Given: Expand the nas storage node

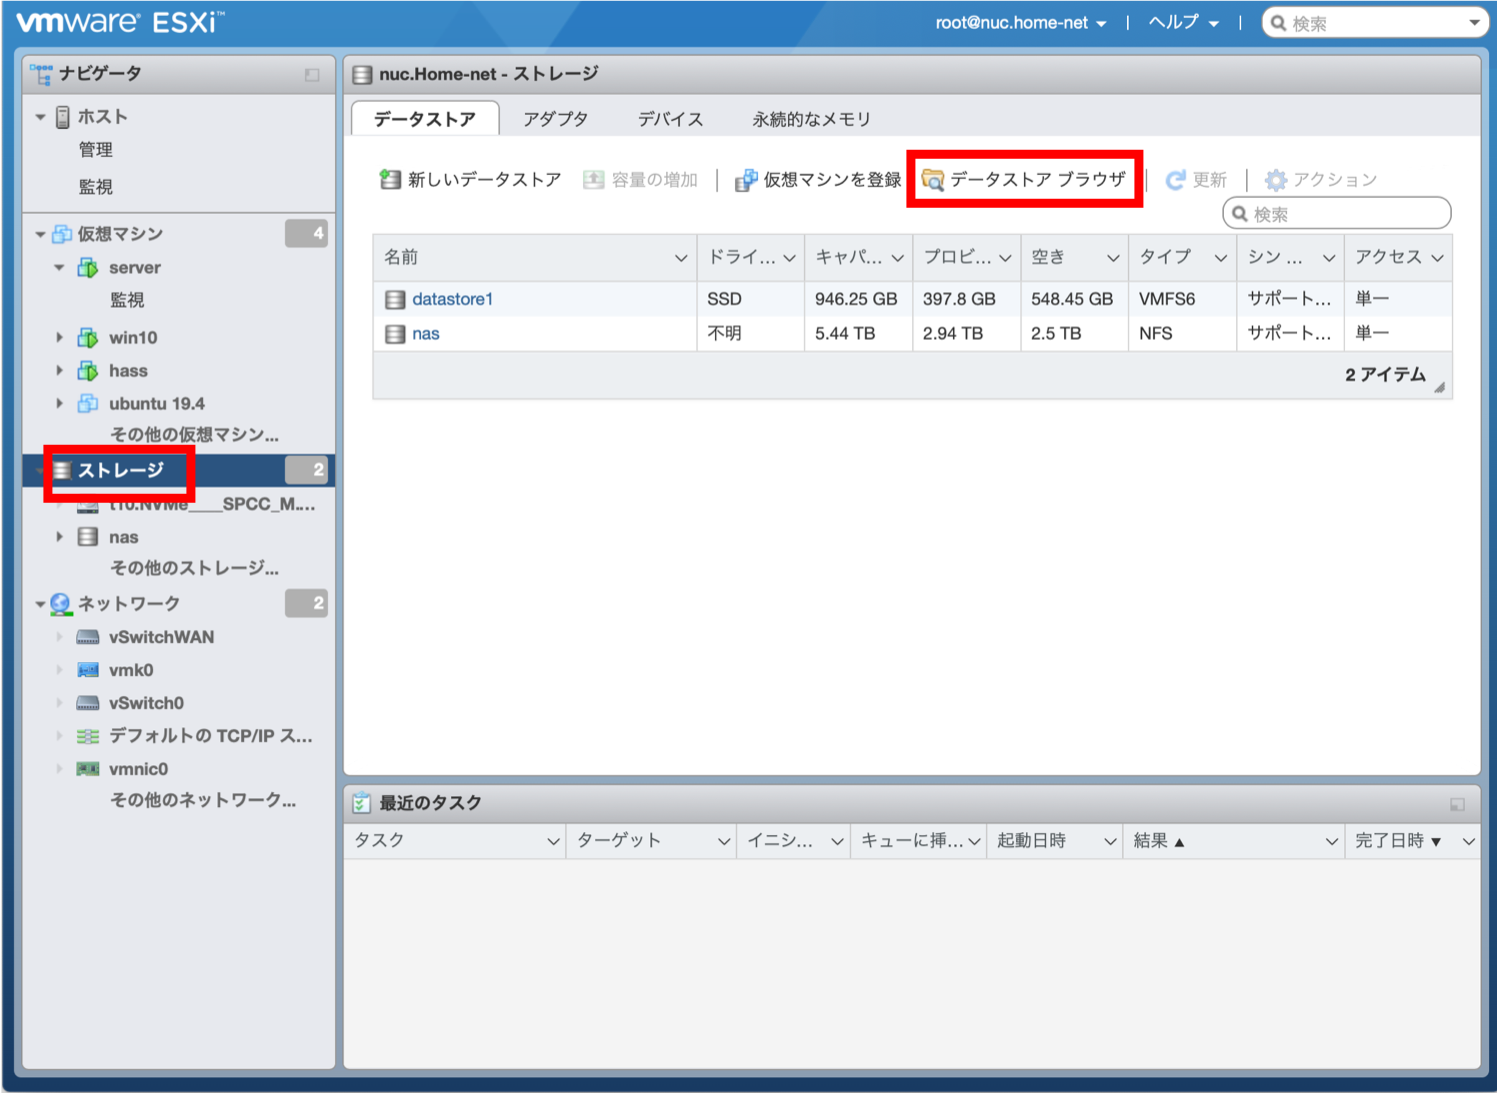Looking at the screenshot, I should tap(59, 537).
